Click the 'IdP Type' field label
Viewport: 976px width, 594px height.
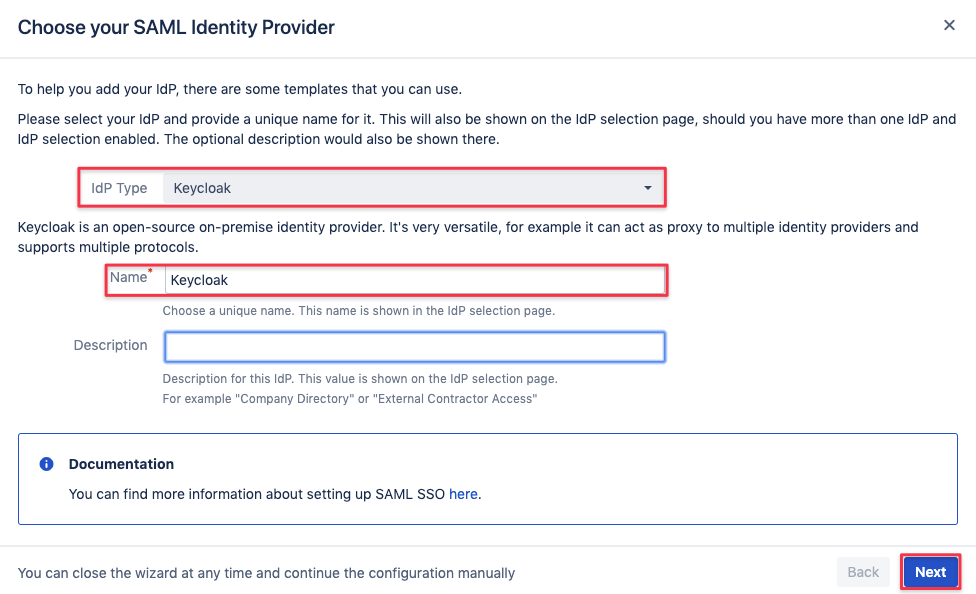(119, 188)
